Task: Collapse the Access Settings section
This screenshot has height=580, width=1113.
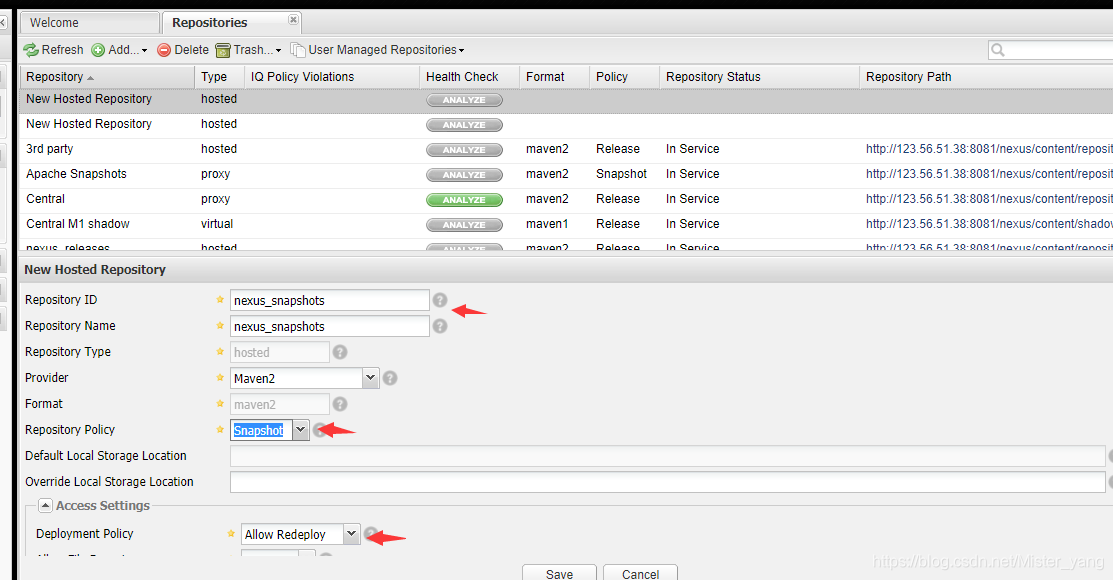Action: tap(45, 505)
